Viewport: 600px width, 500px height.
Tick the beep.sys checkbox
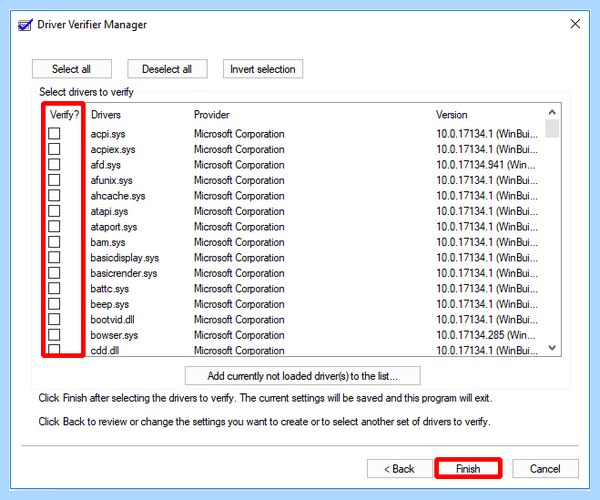pos(54,304)
